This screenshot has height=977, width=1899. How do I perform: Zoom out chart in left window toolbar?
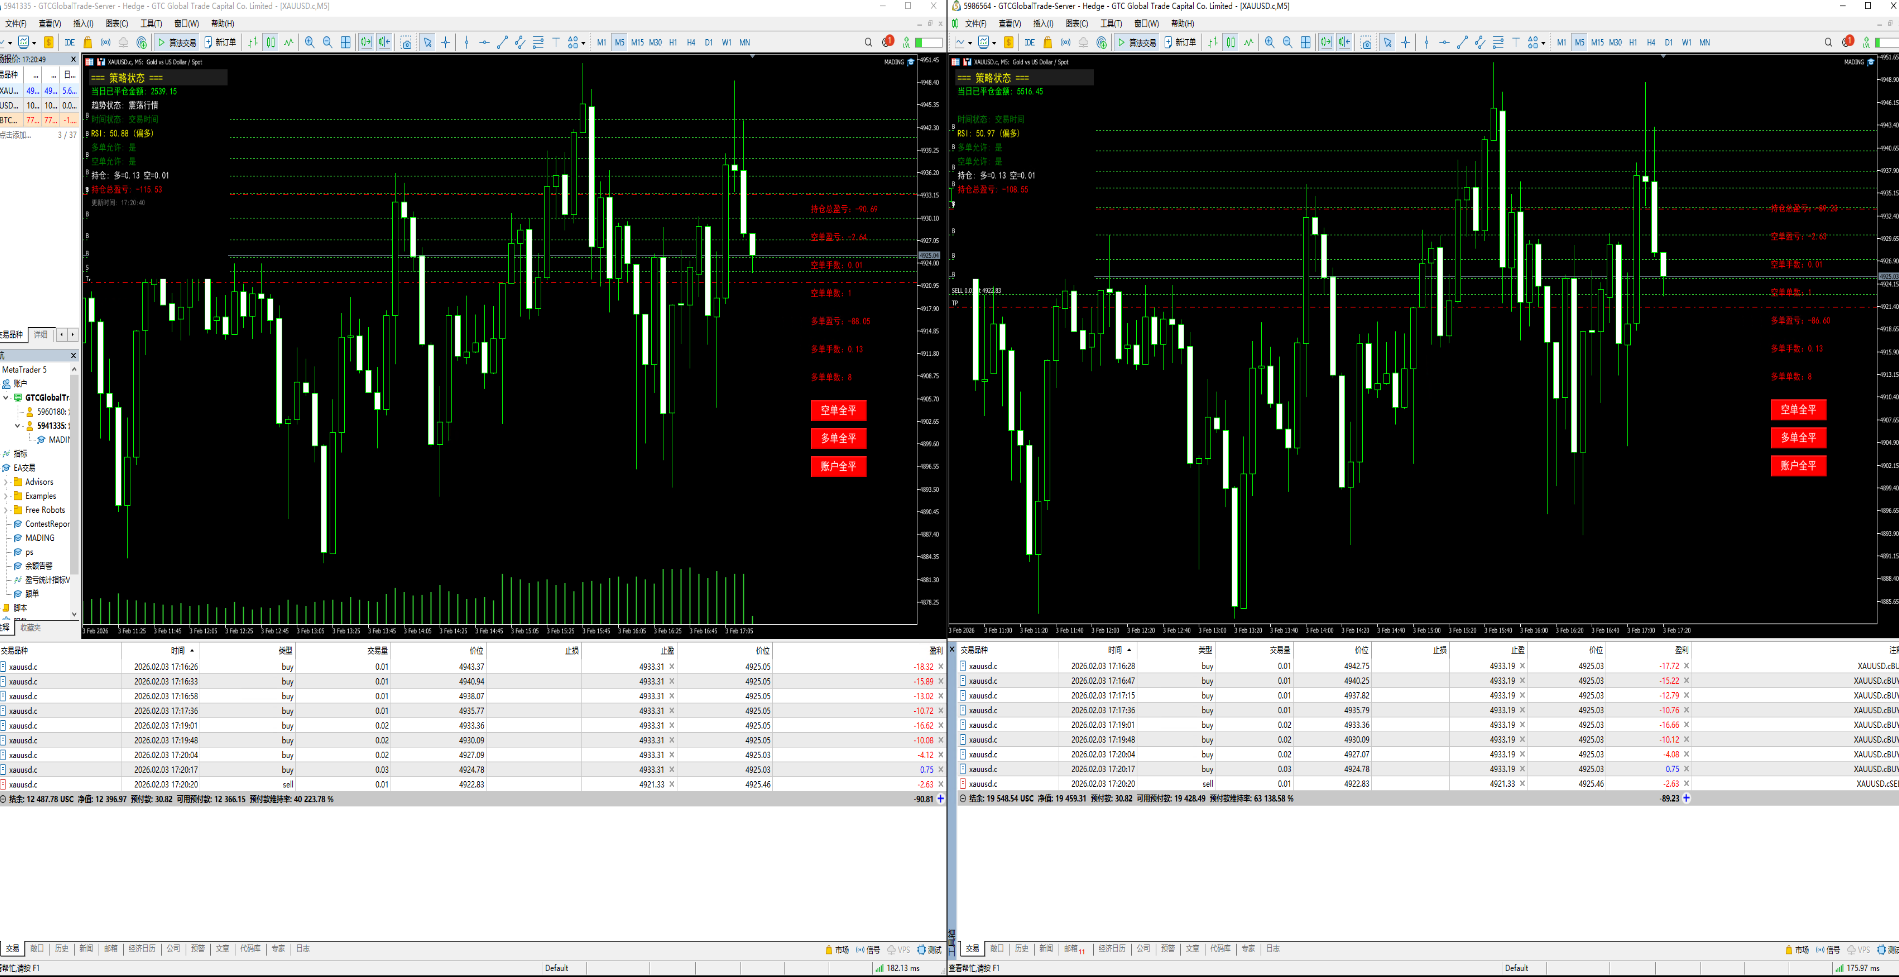(327, 42)
